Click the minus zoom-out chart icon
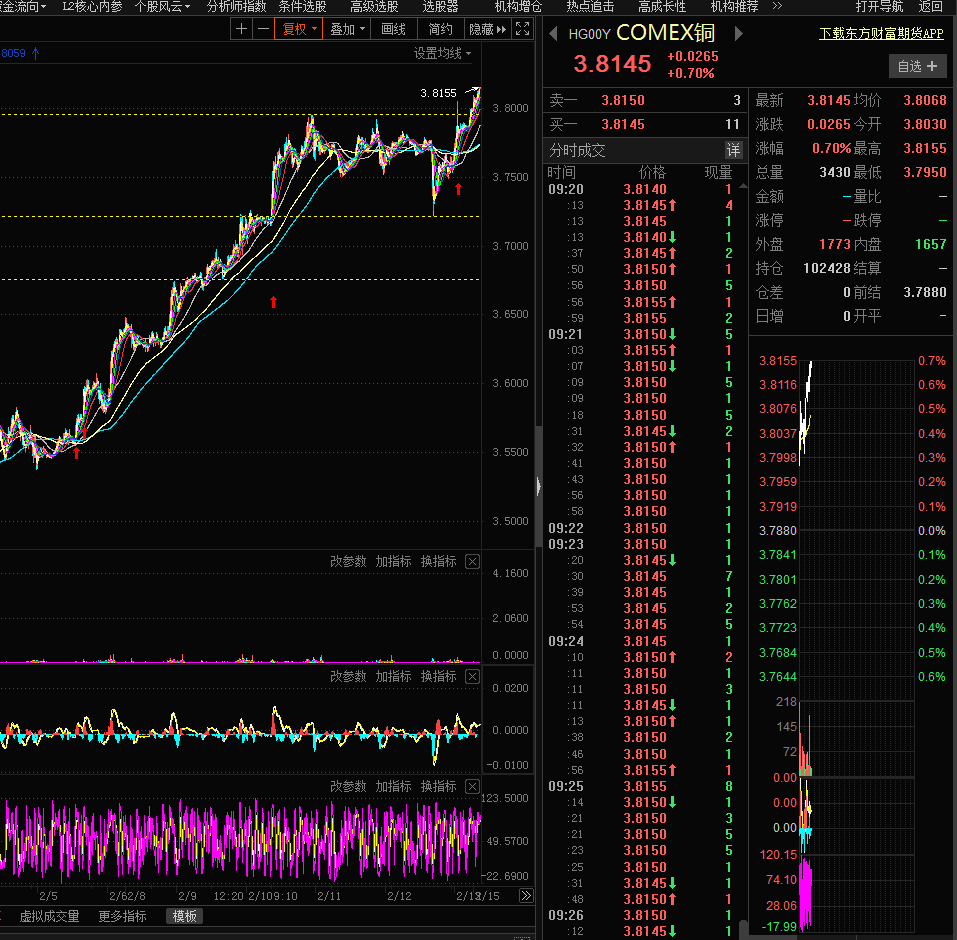Screen dimensions: 957x940 263,29
